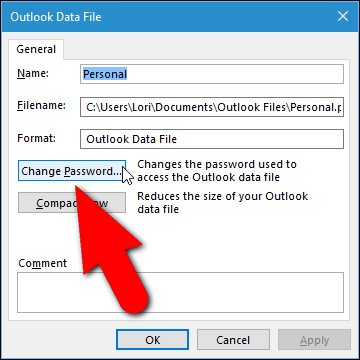
Task: Click the Outlook Data File title bar text
Action: pos(56,17)
